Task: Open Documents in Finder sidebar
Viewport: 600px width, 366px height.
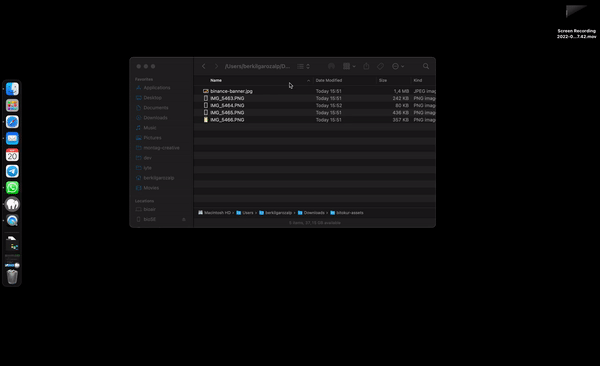Action: 156,108
